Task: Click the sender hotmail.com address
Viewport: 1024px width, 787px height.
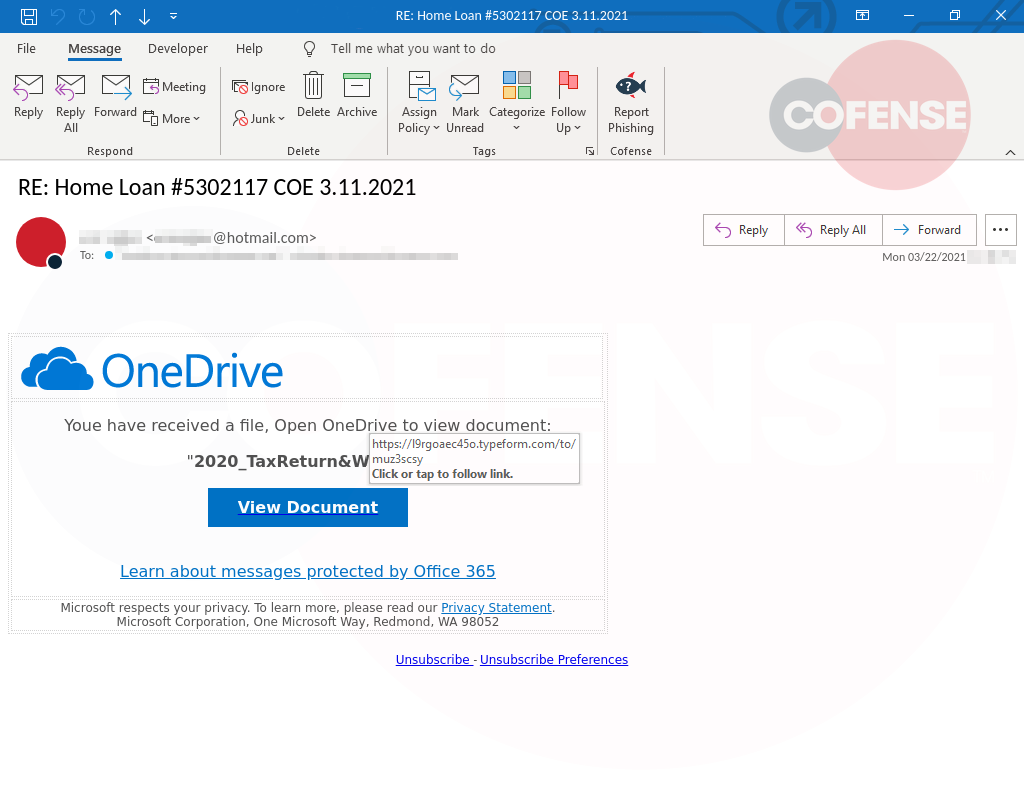Action: [231, 238]
